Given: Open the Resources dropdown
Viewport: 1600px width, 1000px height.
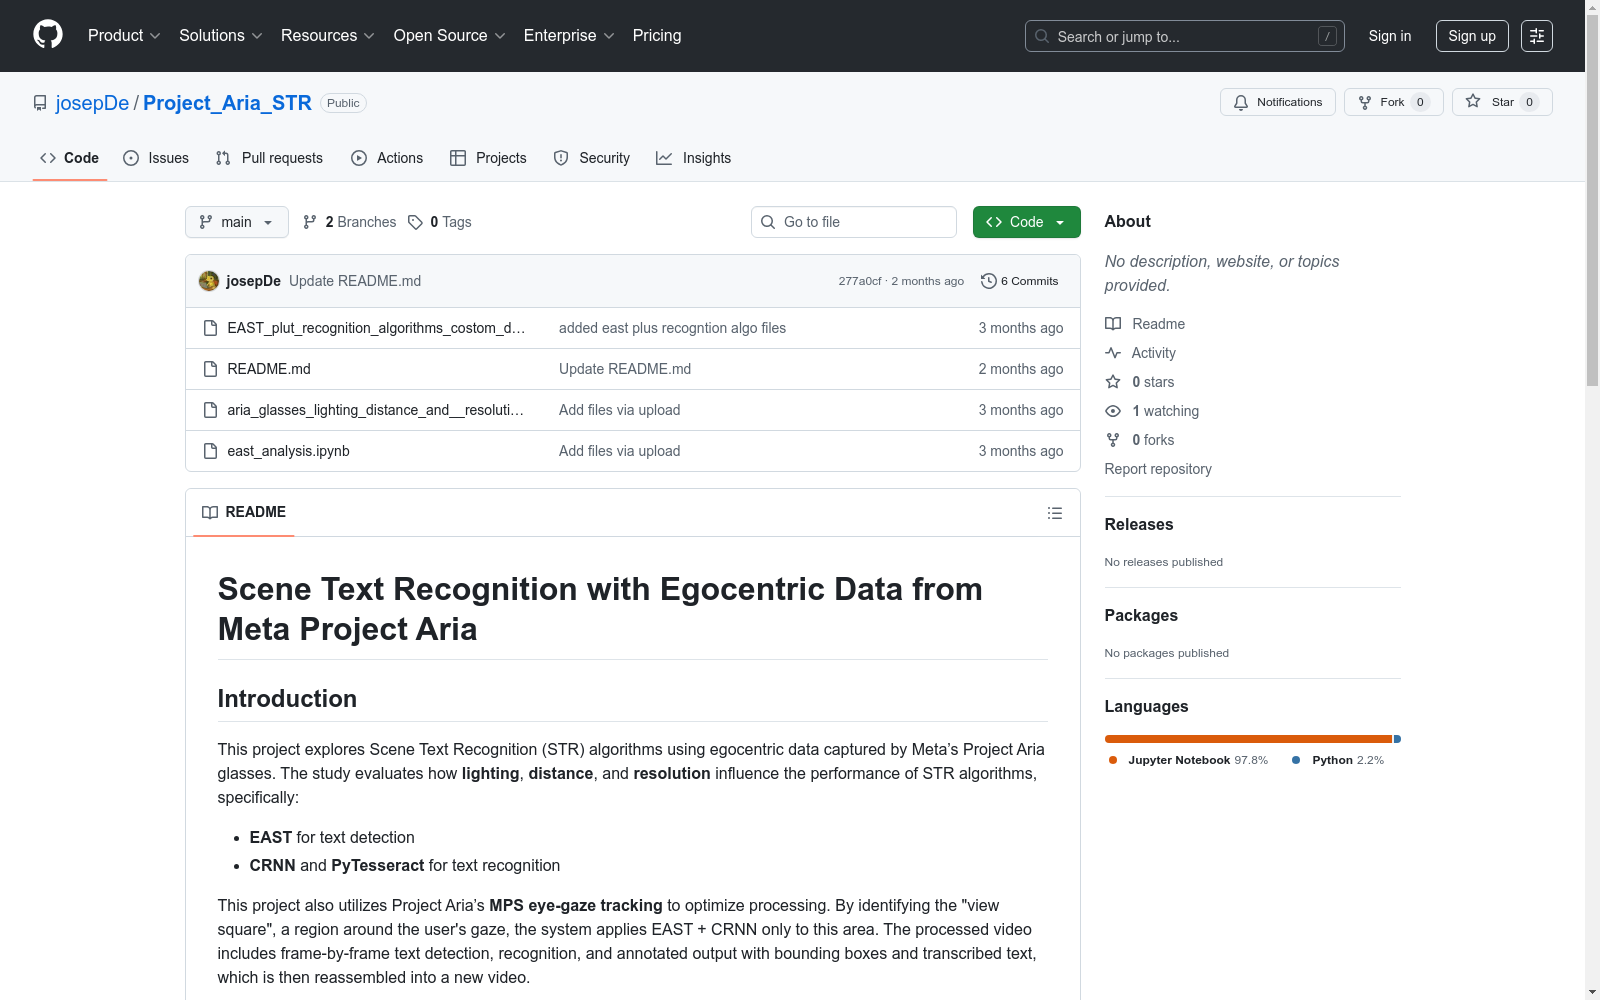Looking at the screenshot, I should pos(328,36).
